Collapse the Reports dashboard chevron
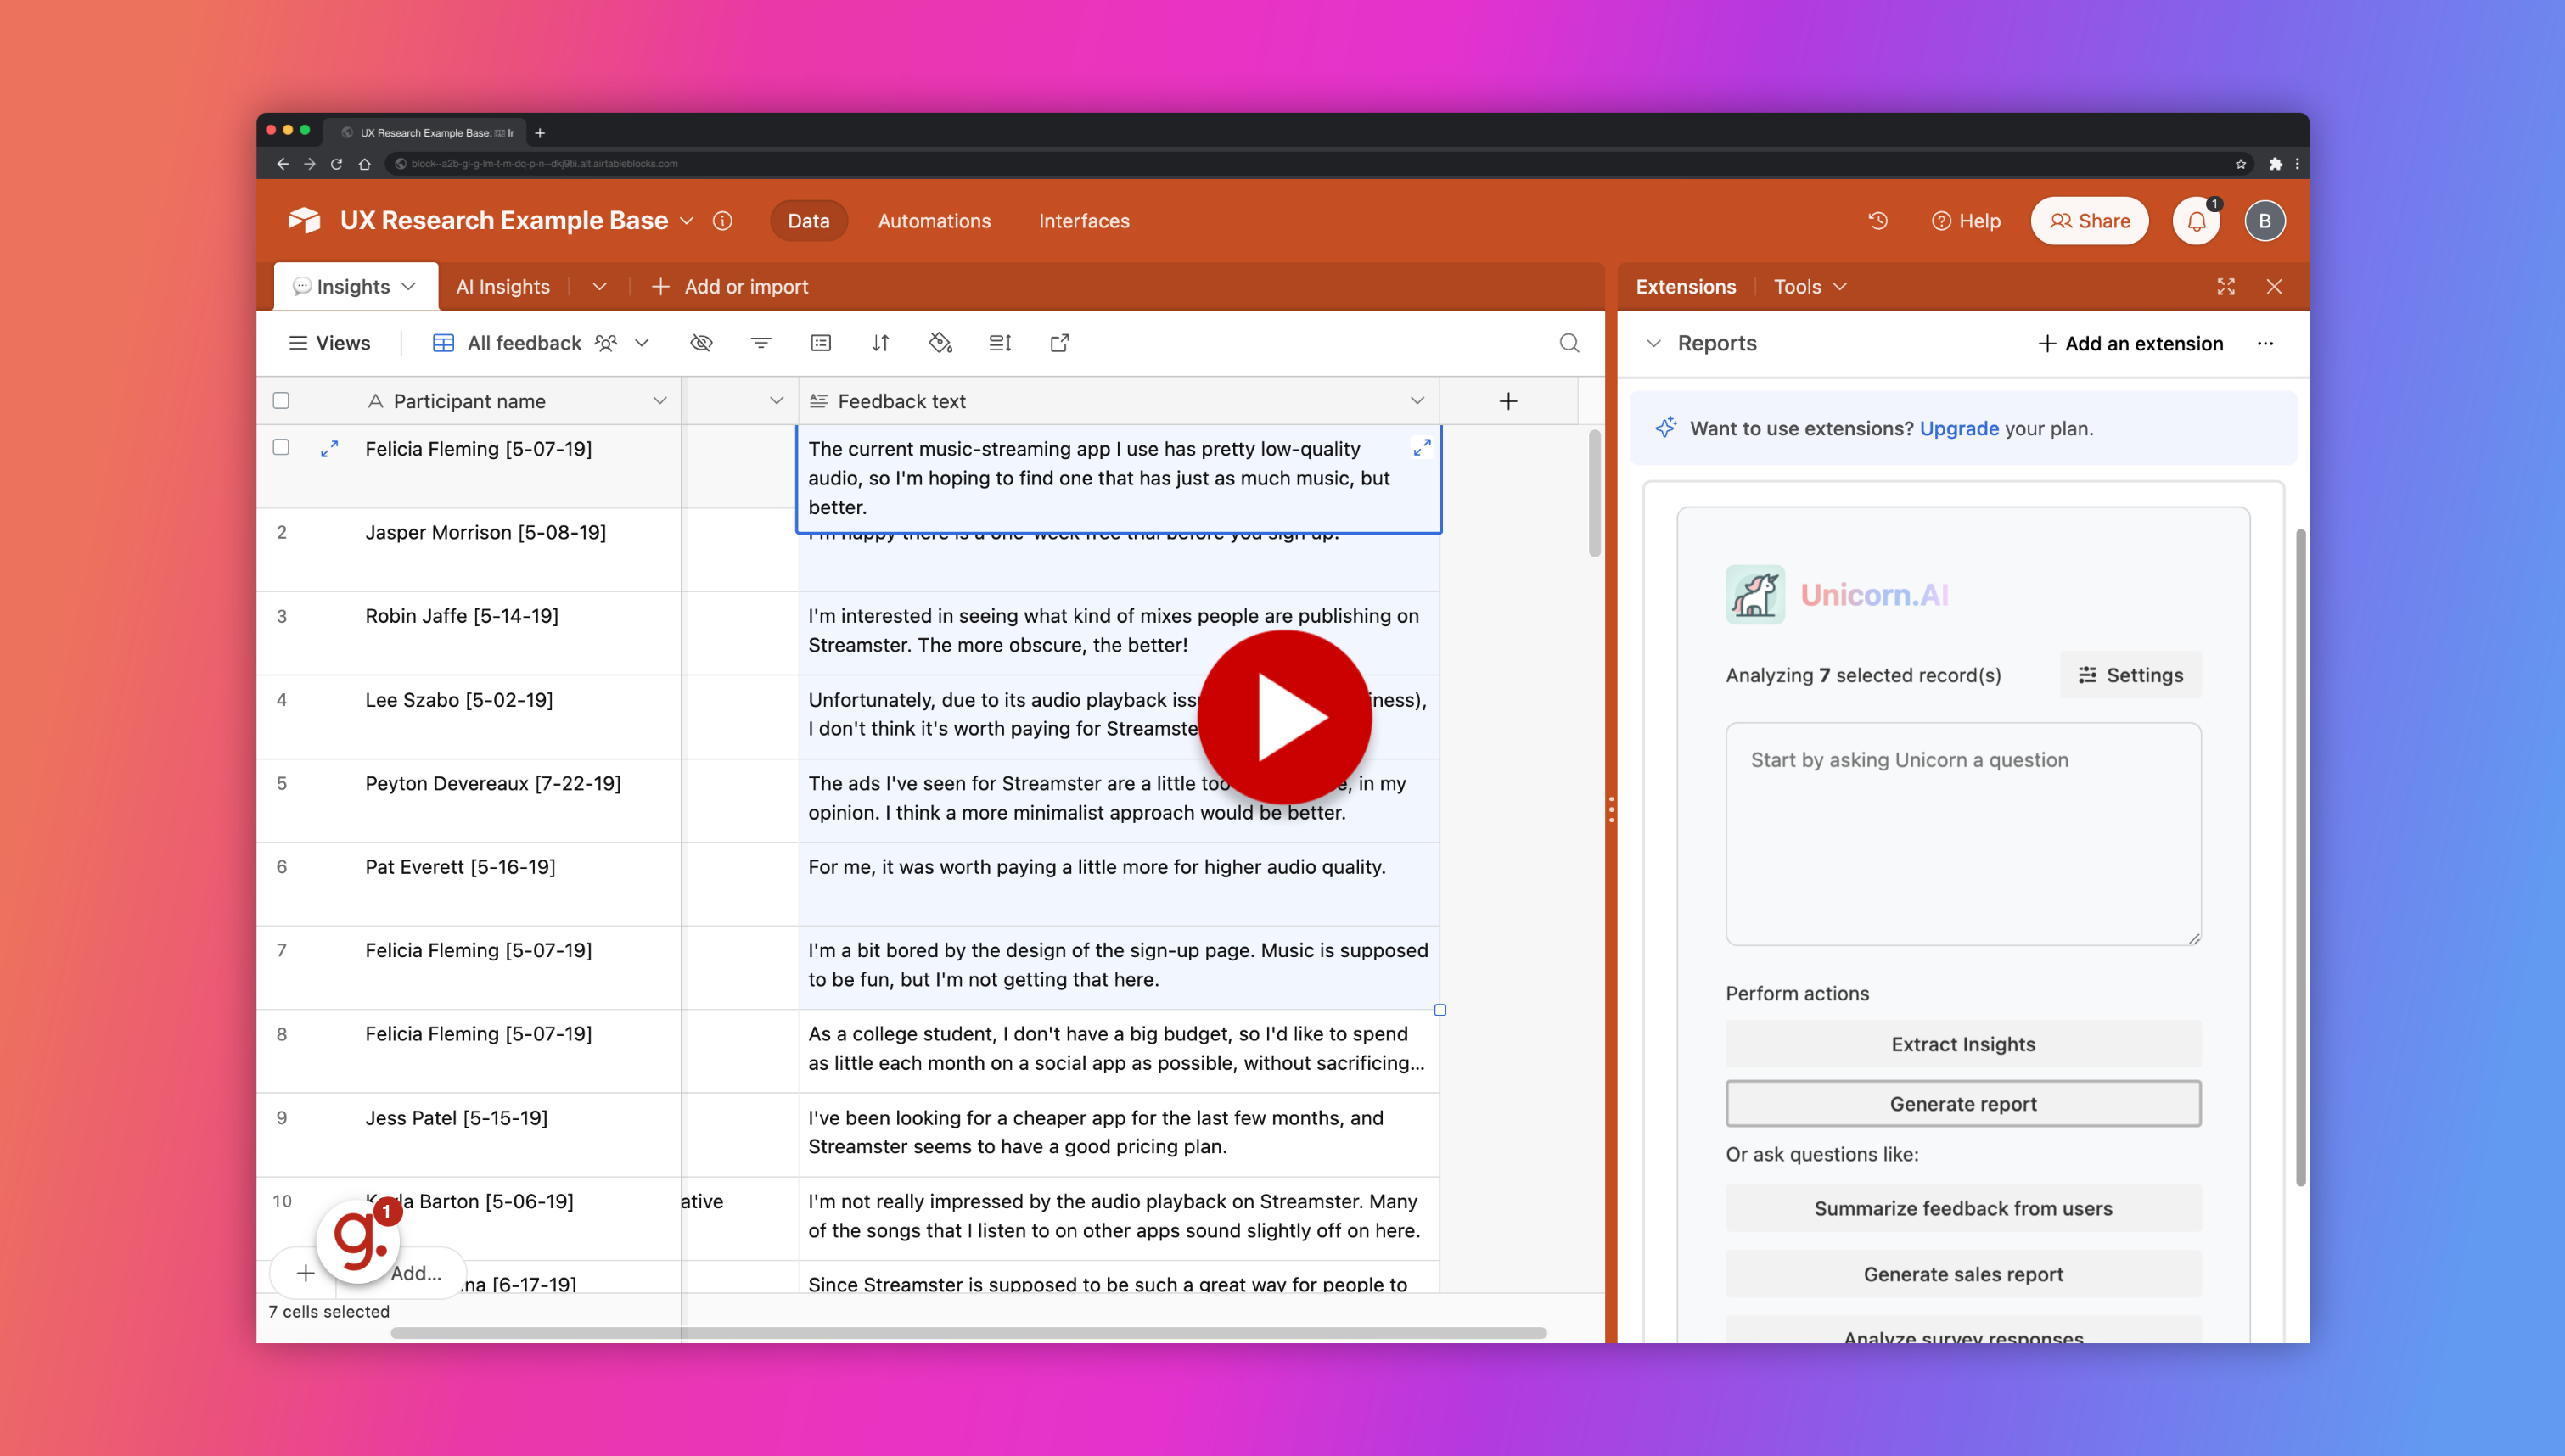 coord(1654,343)
